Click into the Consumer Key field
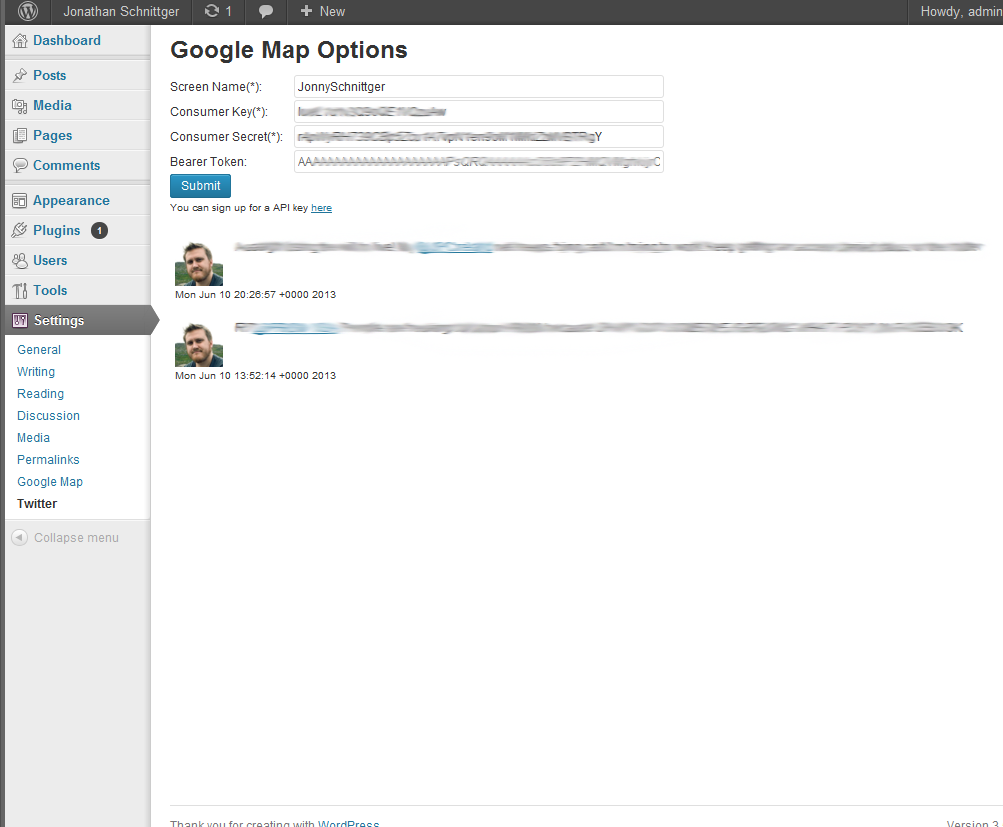 click(x=478, y=111)
